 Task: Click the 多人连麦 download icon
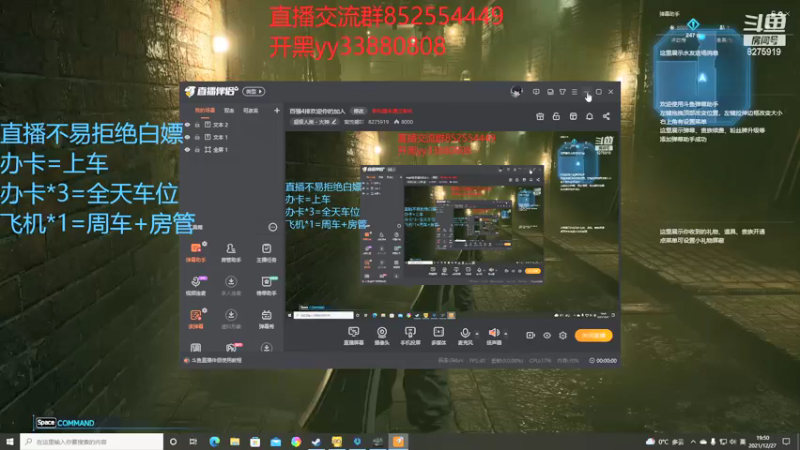pos(231,282)
